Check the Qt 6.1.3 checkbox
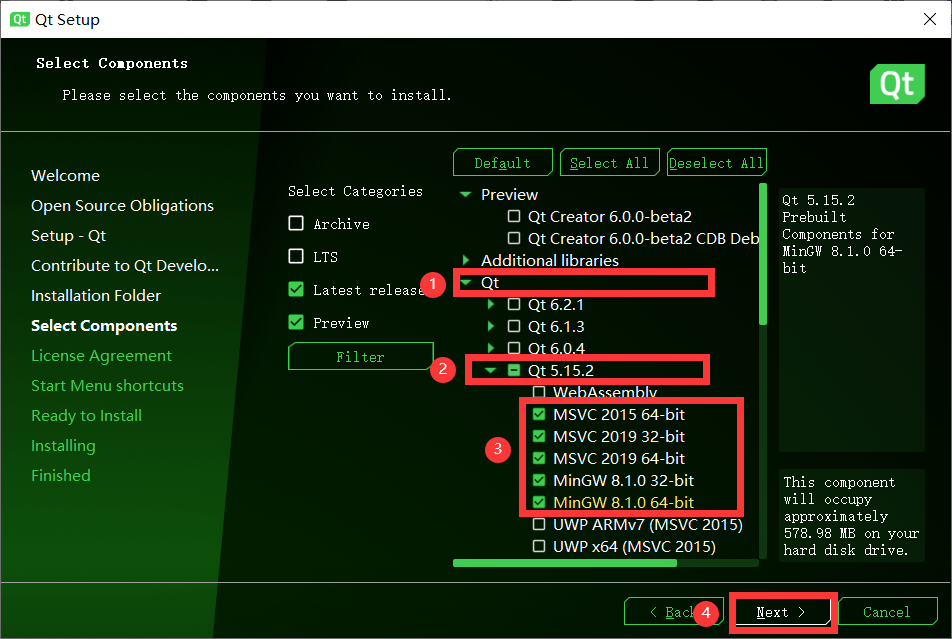 [514, 326]
